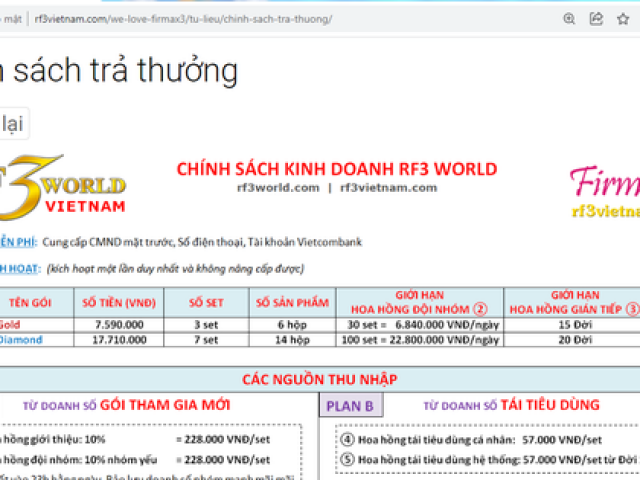Click 'Hoa hồng tái tiêu dùng hệ thống' line
Image resolution: width=640 pixels, height=480 pixels.
point(490,460)
